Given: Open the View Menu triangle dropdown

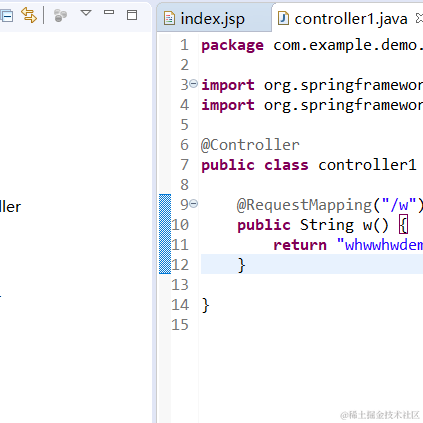Looking at the screenshot, I should pyautogui.click(x=86, y=13).
